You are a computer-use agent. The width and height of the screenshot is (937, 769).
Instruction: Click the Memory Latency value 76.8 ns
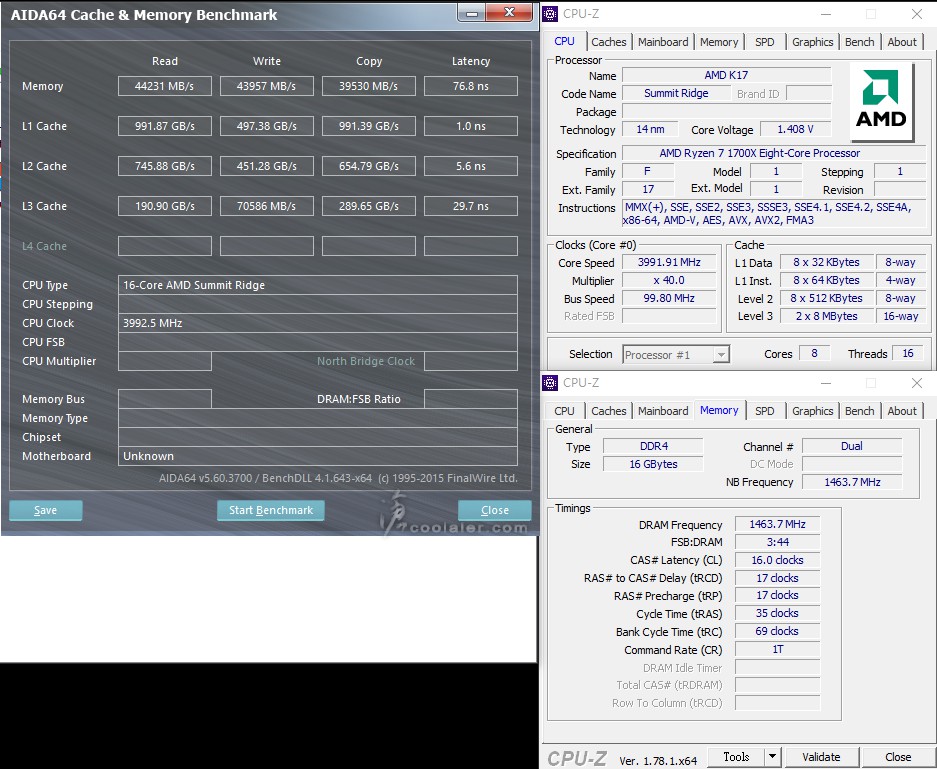[471, 86]
